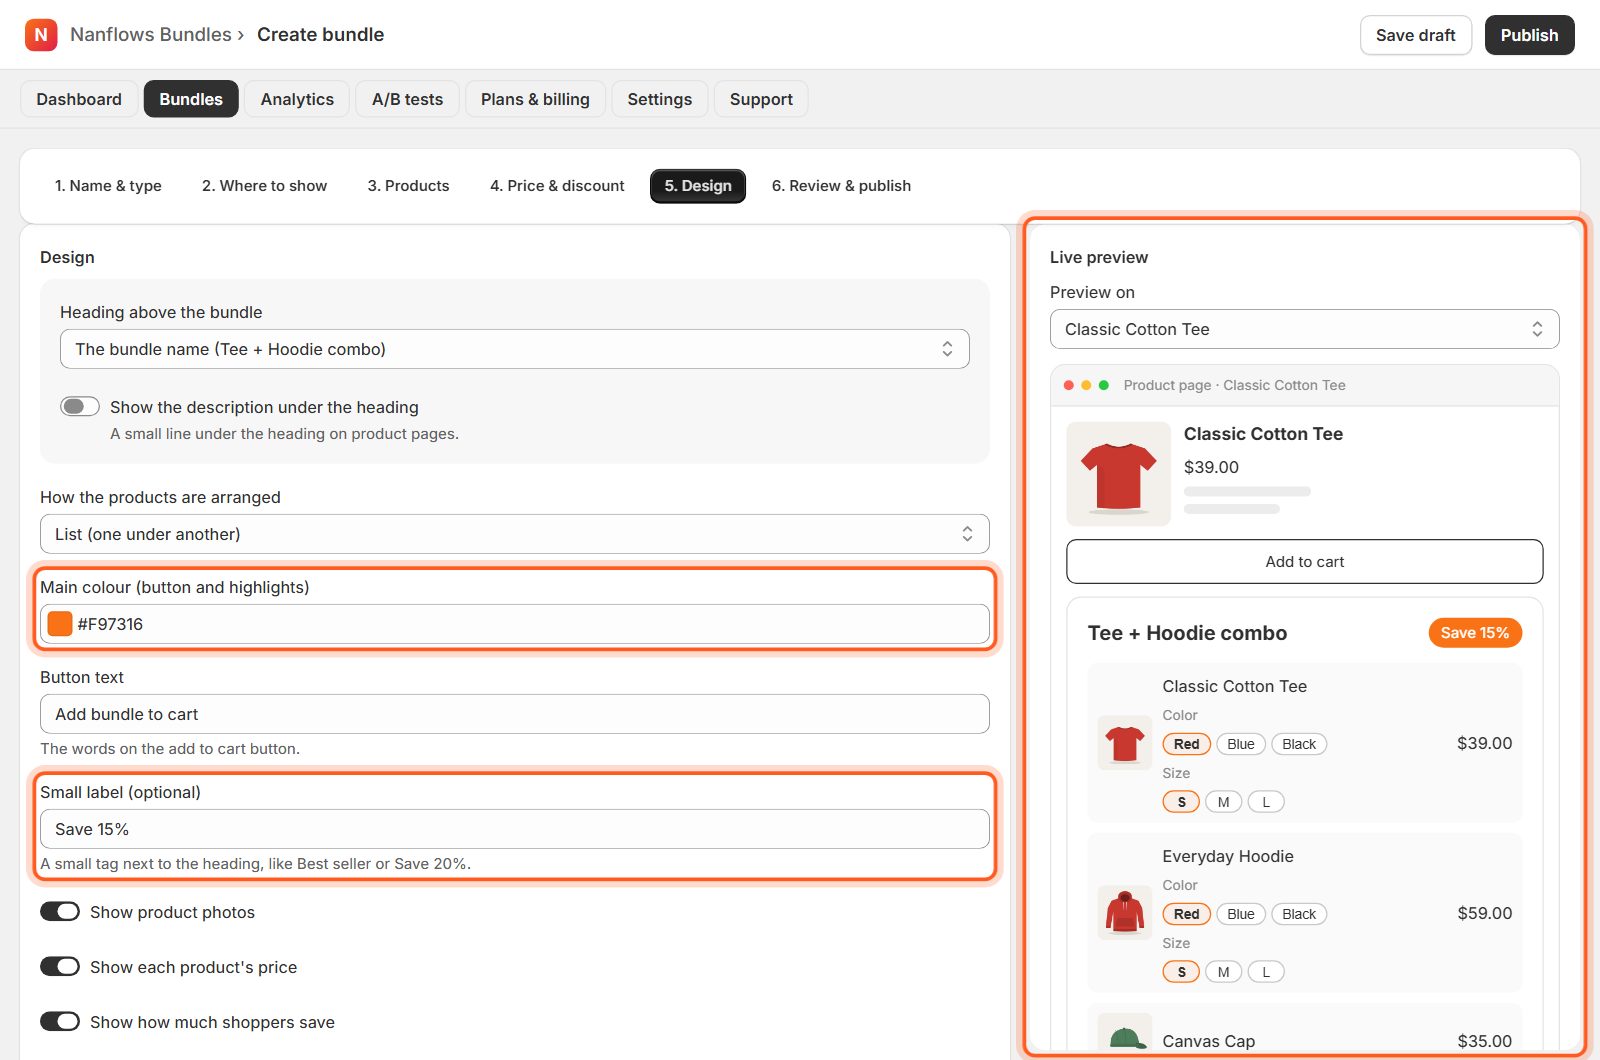Publish the bundle
The height and width of the screenshot is (1060, 1600).
1529,35
